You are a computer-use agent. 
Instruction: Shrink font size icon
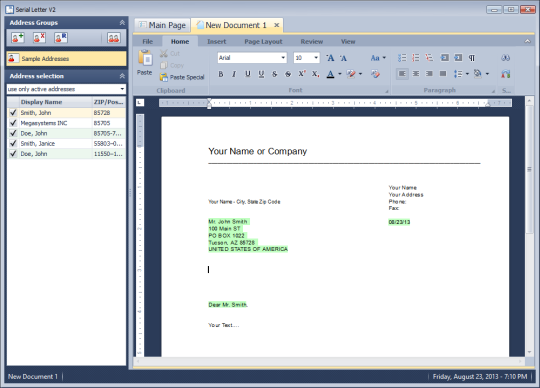coord(343,58)
